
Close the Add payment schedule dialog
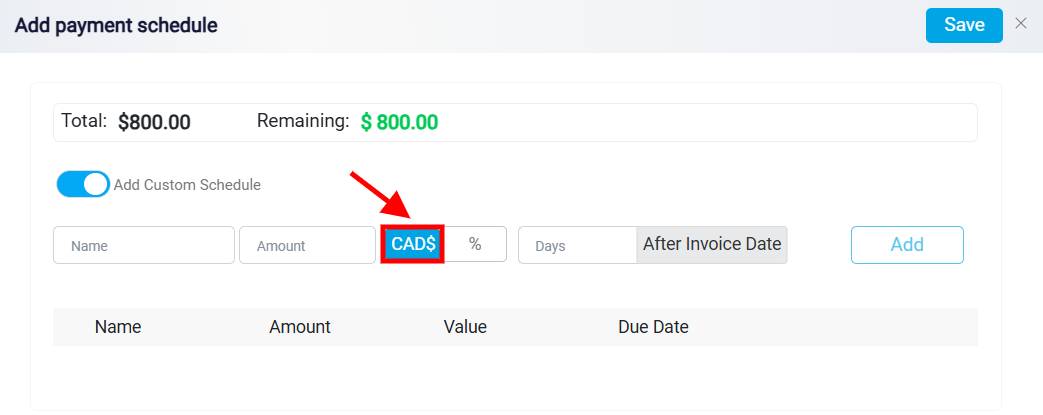[1021, 24]
